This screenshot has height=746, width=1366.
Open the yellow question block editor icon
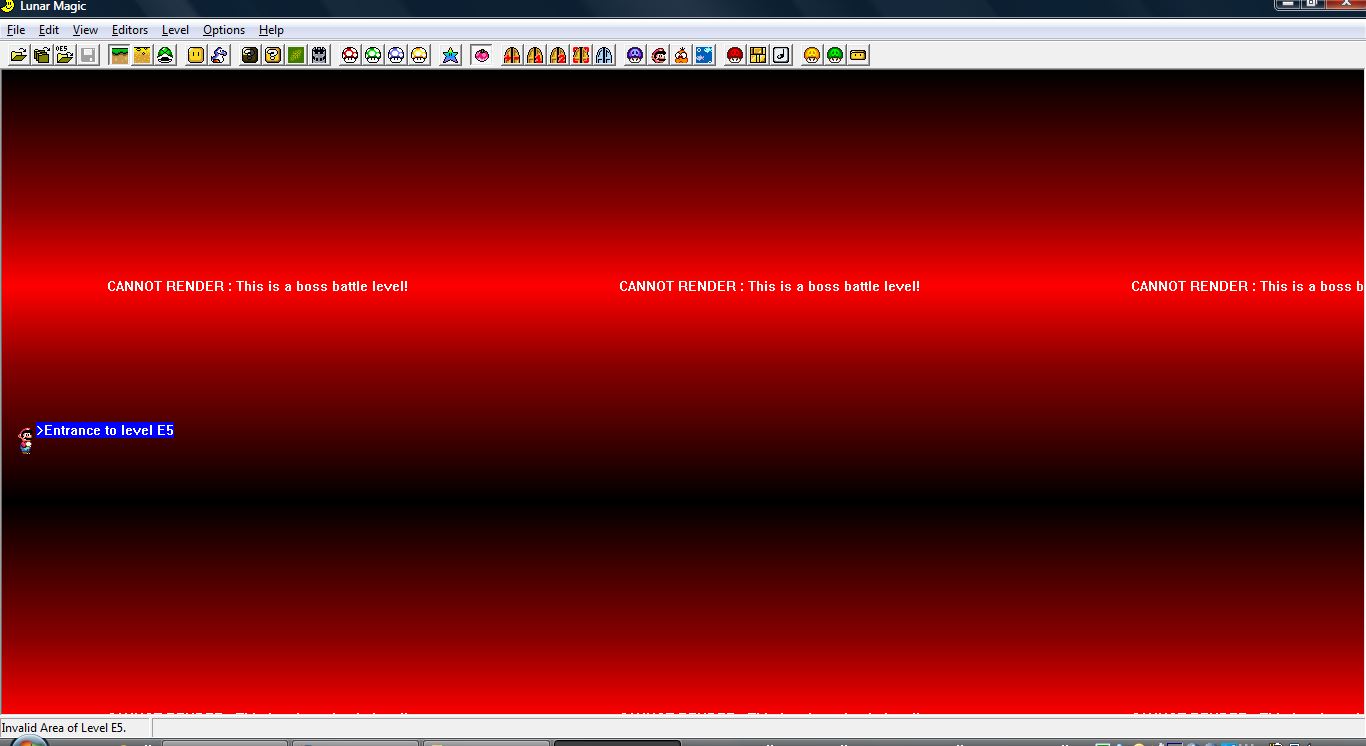point(273,55)
